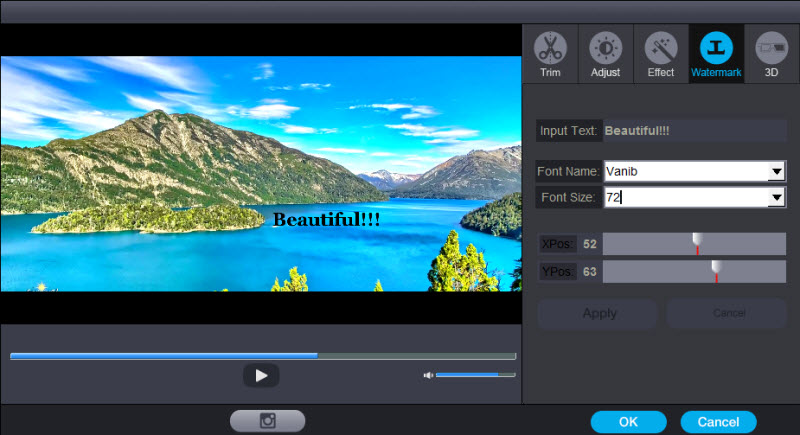Image resolution: width=800 pixels, height=435 pixels.
Task: Select the Watermark tool icon
Action: coord(716,48)
